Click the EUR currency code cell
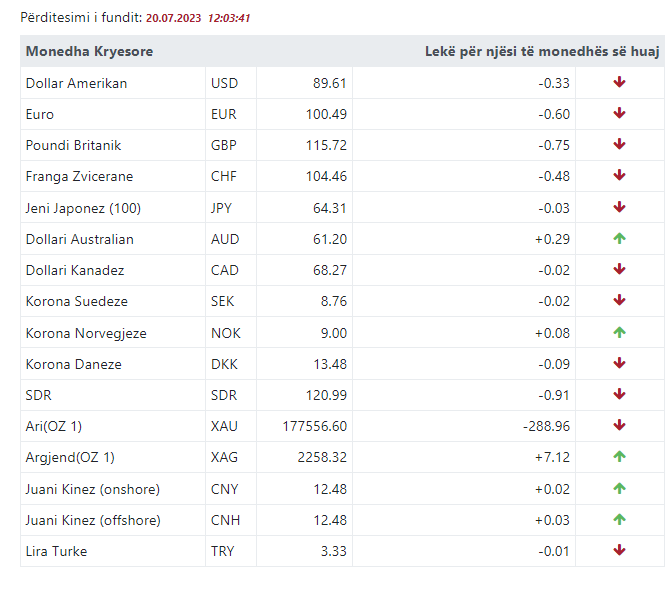The image size is (669, 595). (x=224, y=114)
